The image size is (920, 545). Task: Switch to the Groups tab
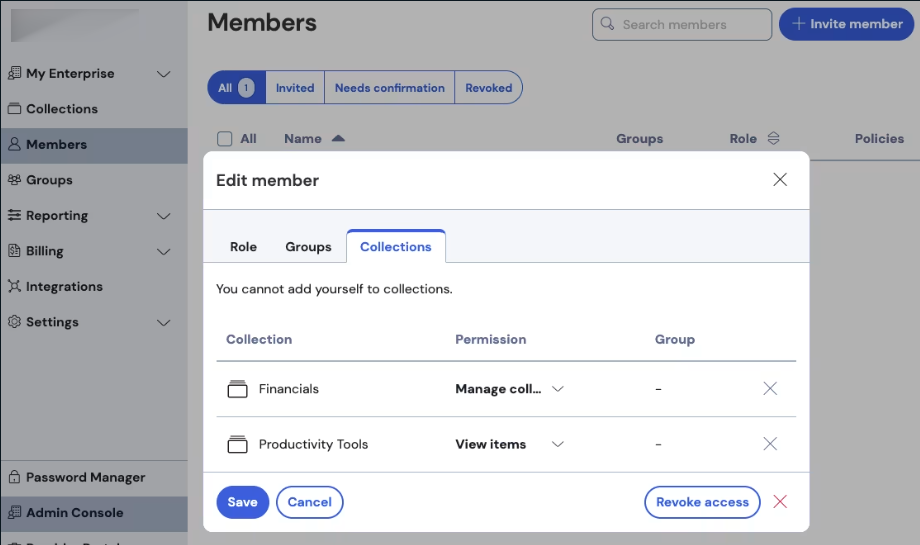(308, 247)
